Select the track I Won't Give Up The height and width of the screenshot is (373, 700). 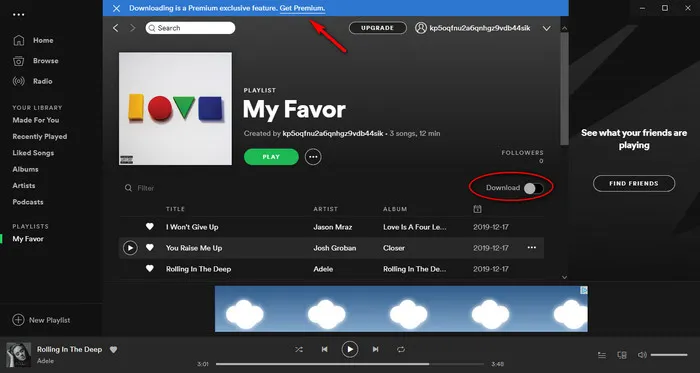pyautogui.click(x=192, y=227)
